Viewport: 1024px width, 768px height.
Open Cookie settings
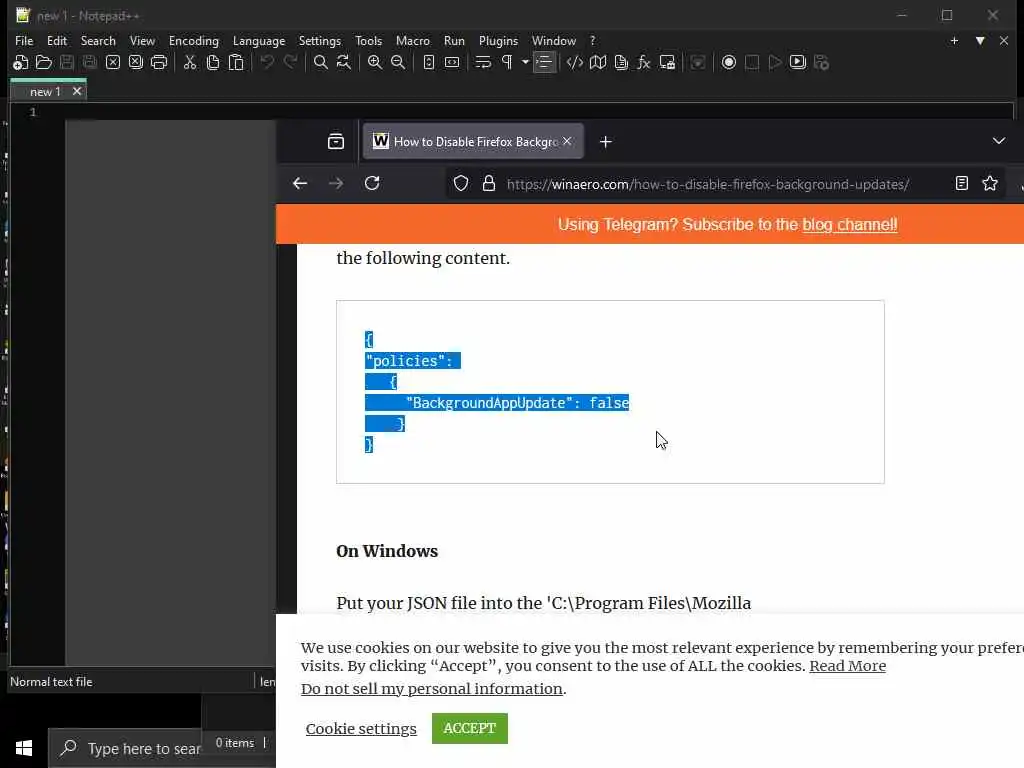pyautogui.click(x=361, y=729)
